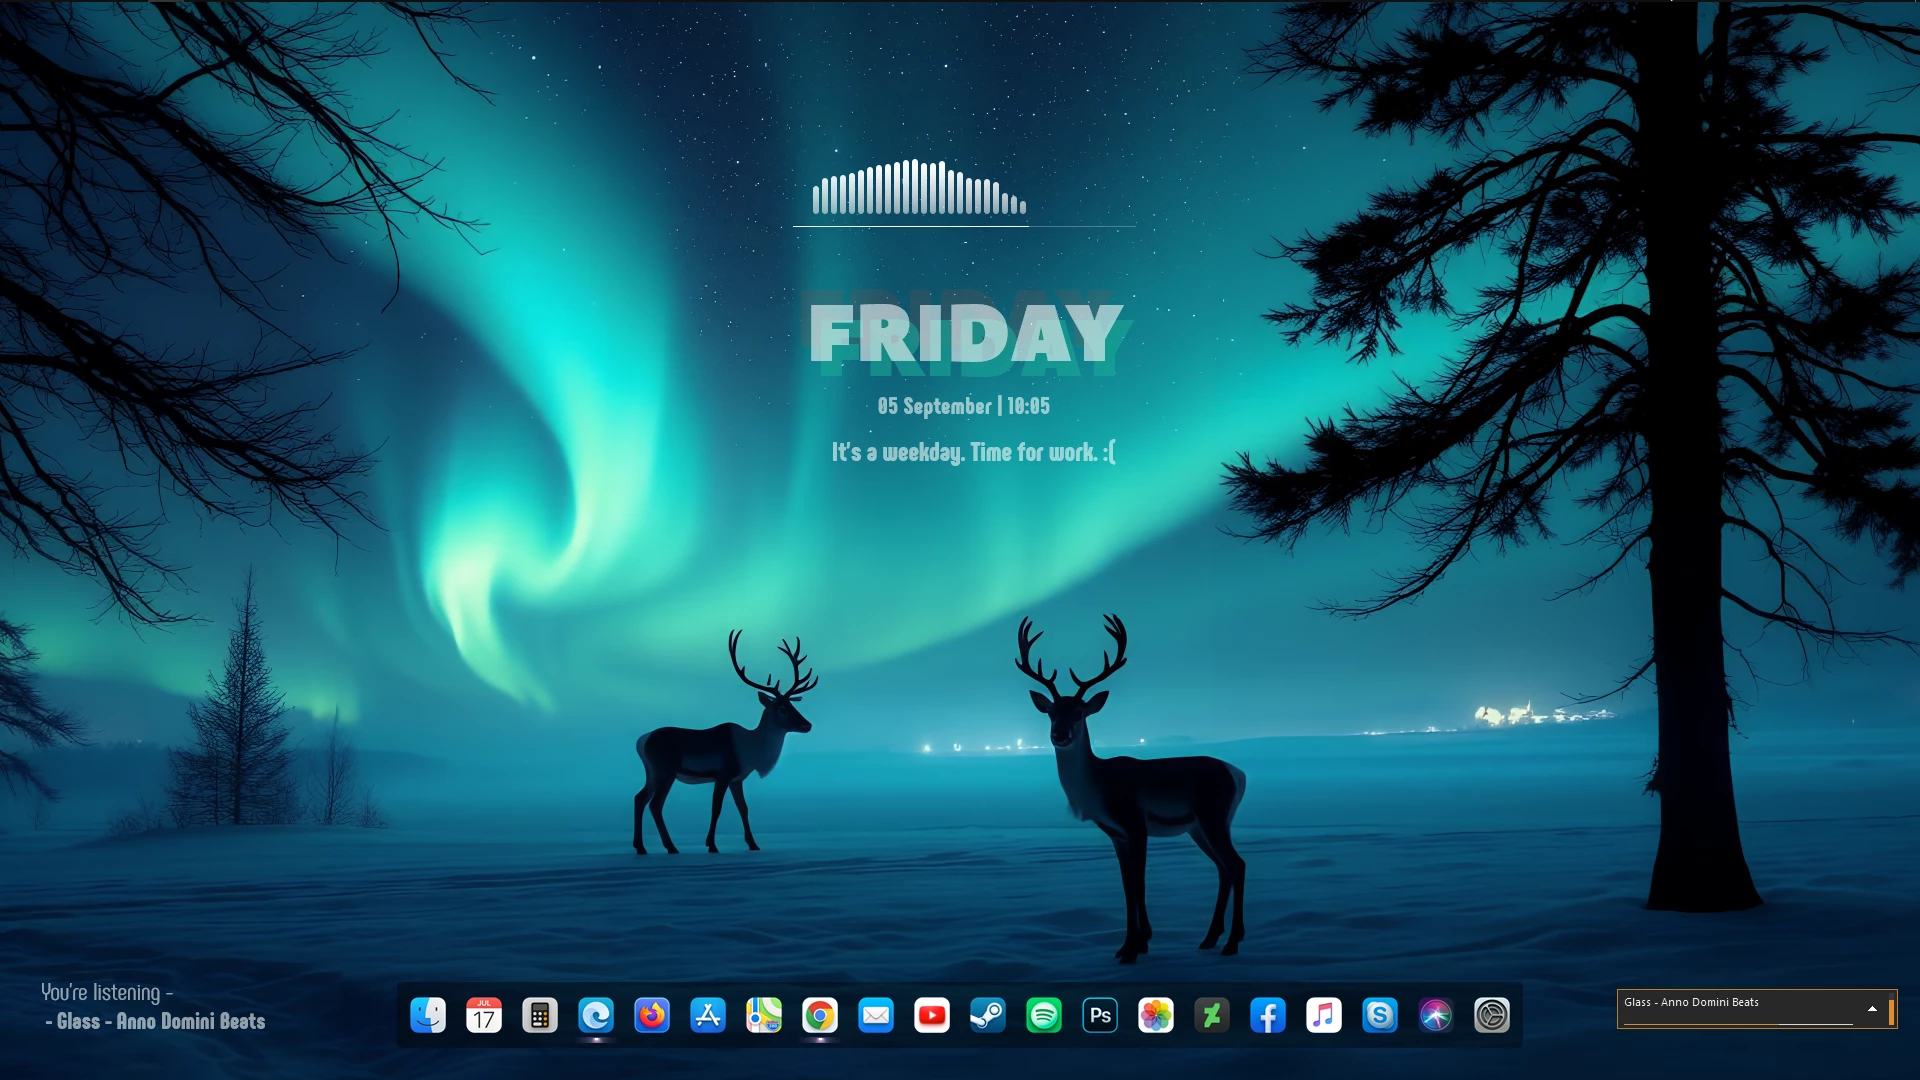Viewport: 1920px width, 1080px height.
Task: Open System Preferences gear icon
Action: 1492,1015
